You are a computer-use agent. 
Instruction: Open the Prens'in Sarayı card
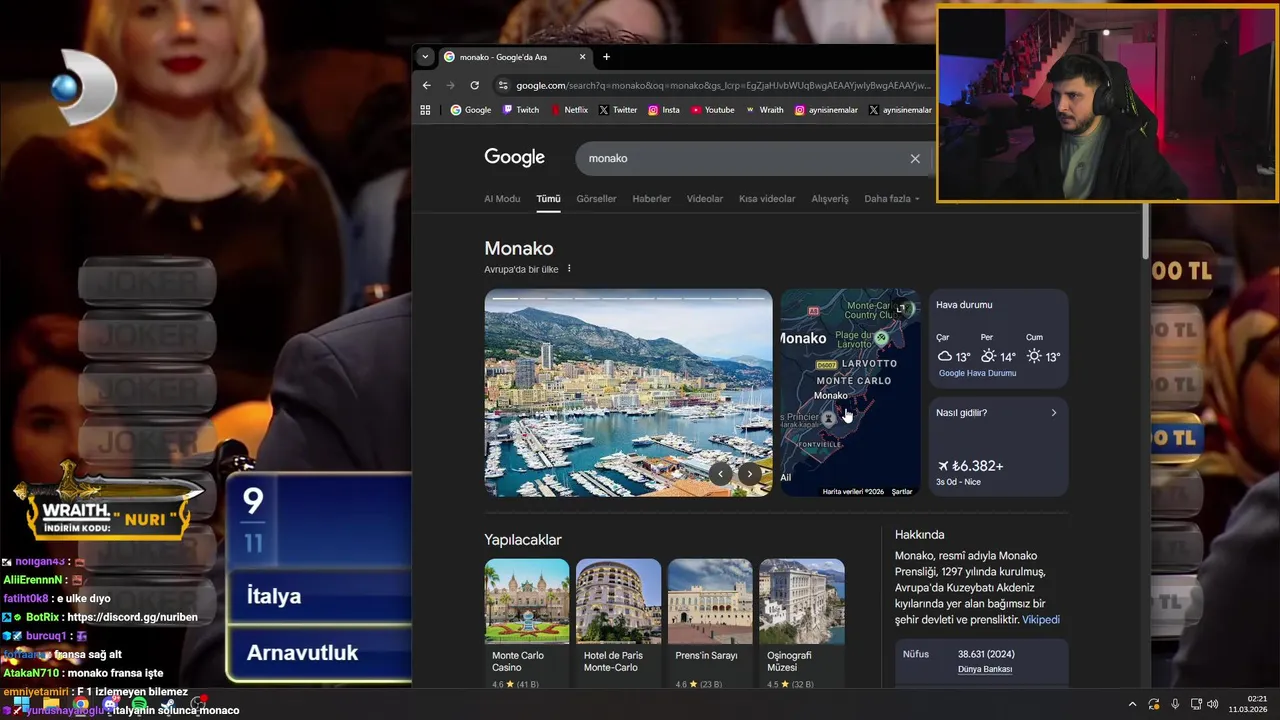coord(710,625)
